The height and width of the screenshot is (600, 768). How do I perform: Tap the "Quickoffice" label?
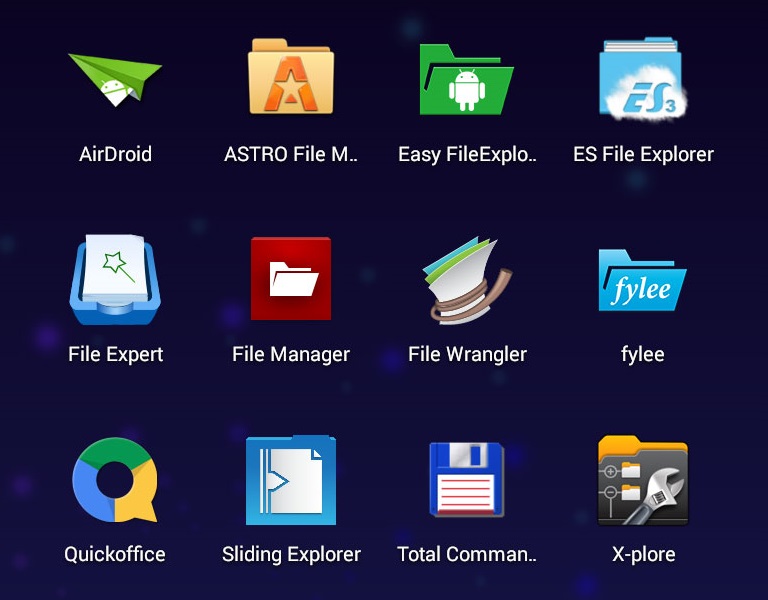pos(115,554)
